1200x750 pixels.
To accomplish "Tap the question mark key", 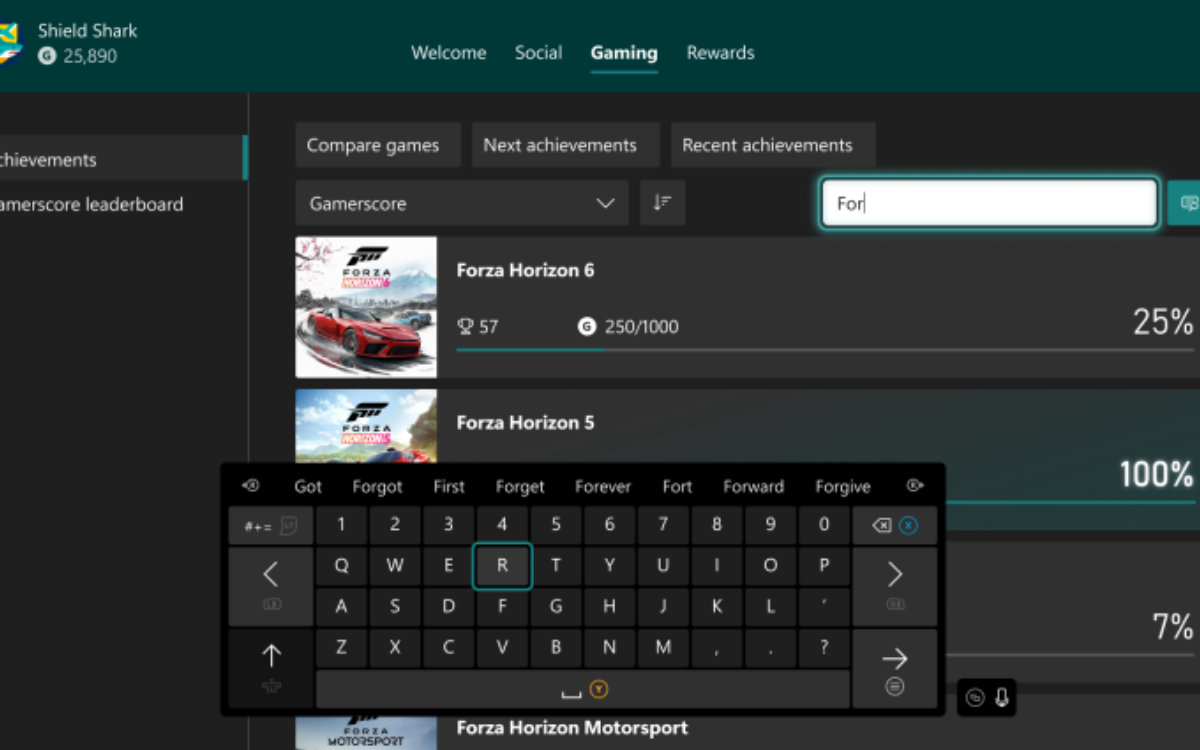I will (x=824, y=648).
